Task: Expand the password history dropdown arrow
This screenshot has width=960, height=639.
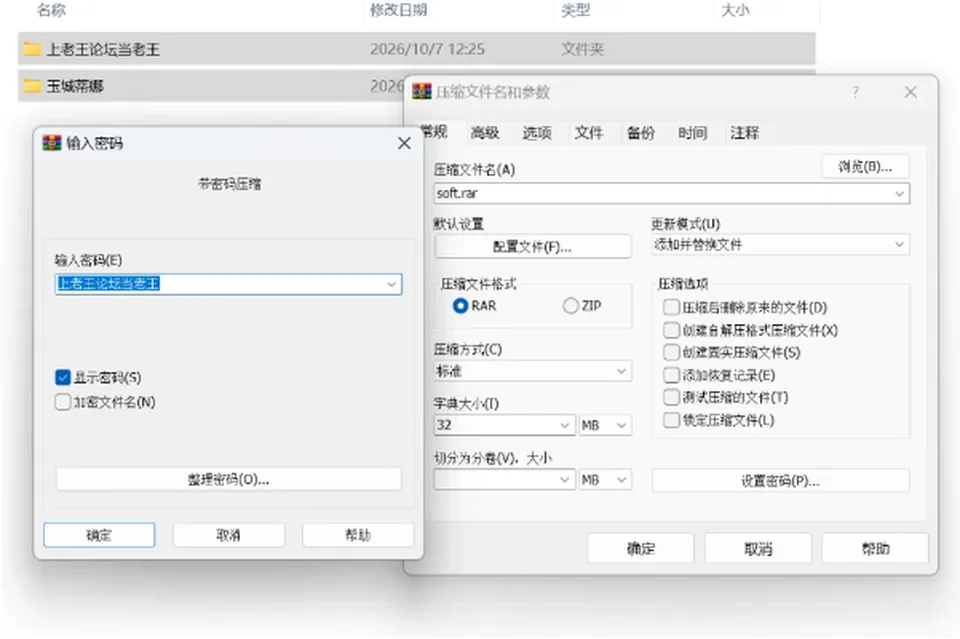Action: click(x=391, y=284)
